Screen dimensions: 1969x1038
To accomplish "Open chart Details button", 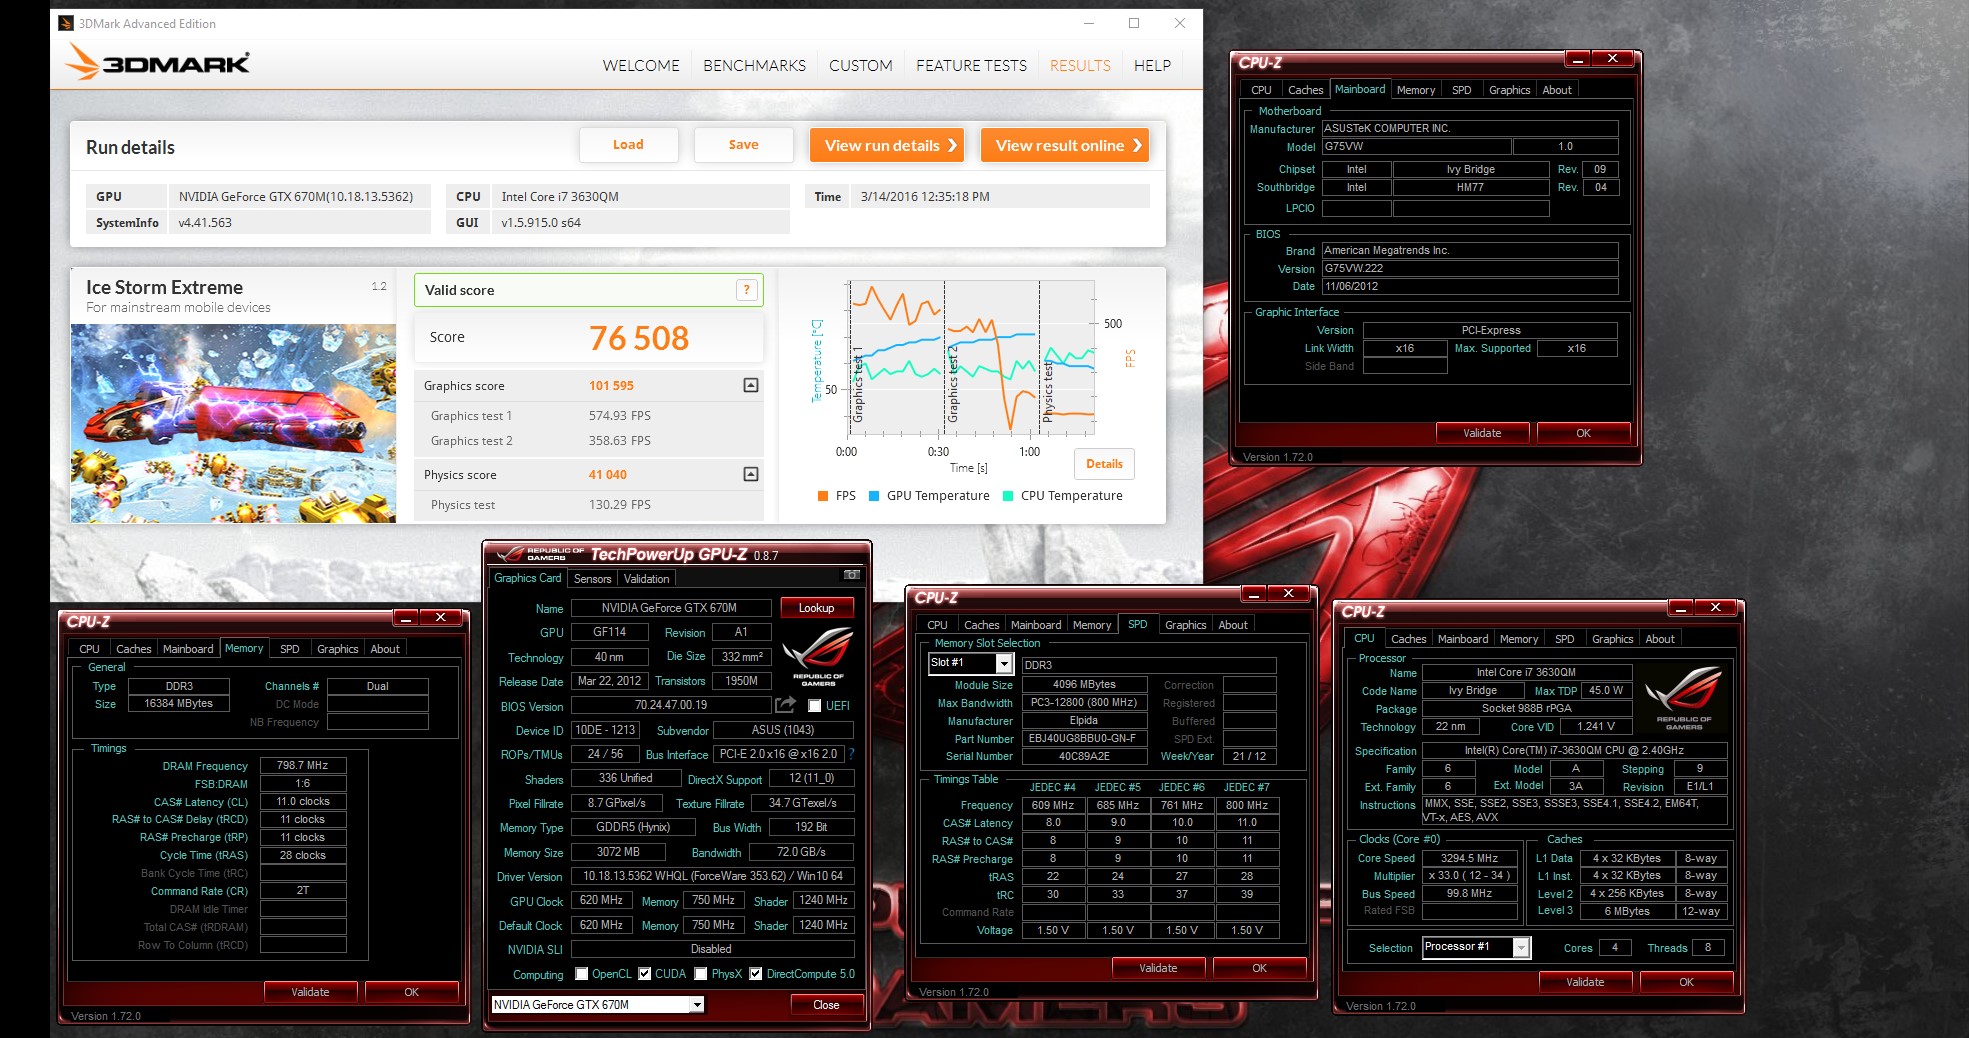I will point(1104,464).
